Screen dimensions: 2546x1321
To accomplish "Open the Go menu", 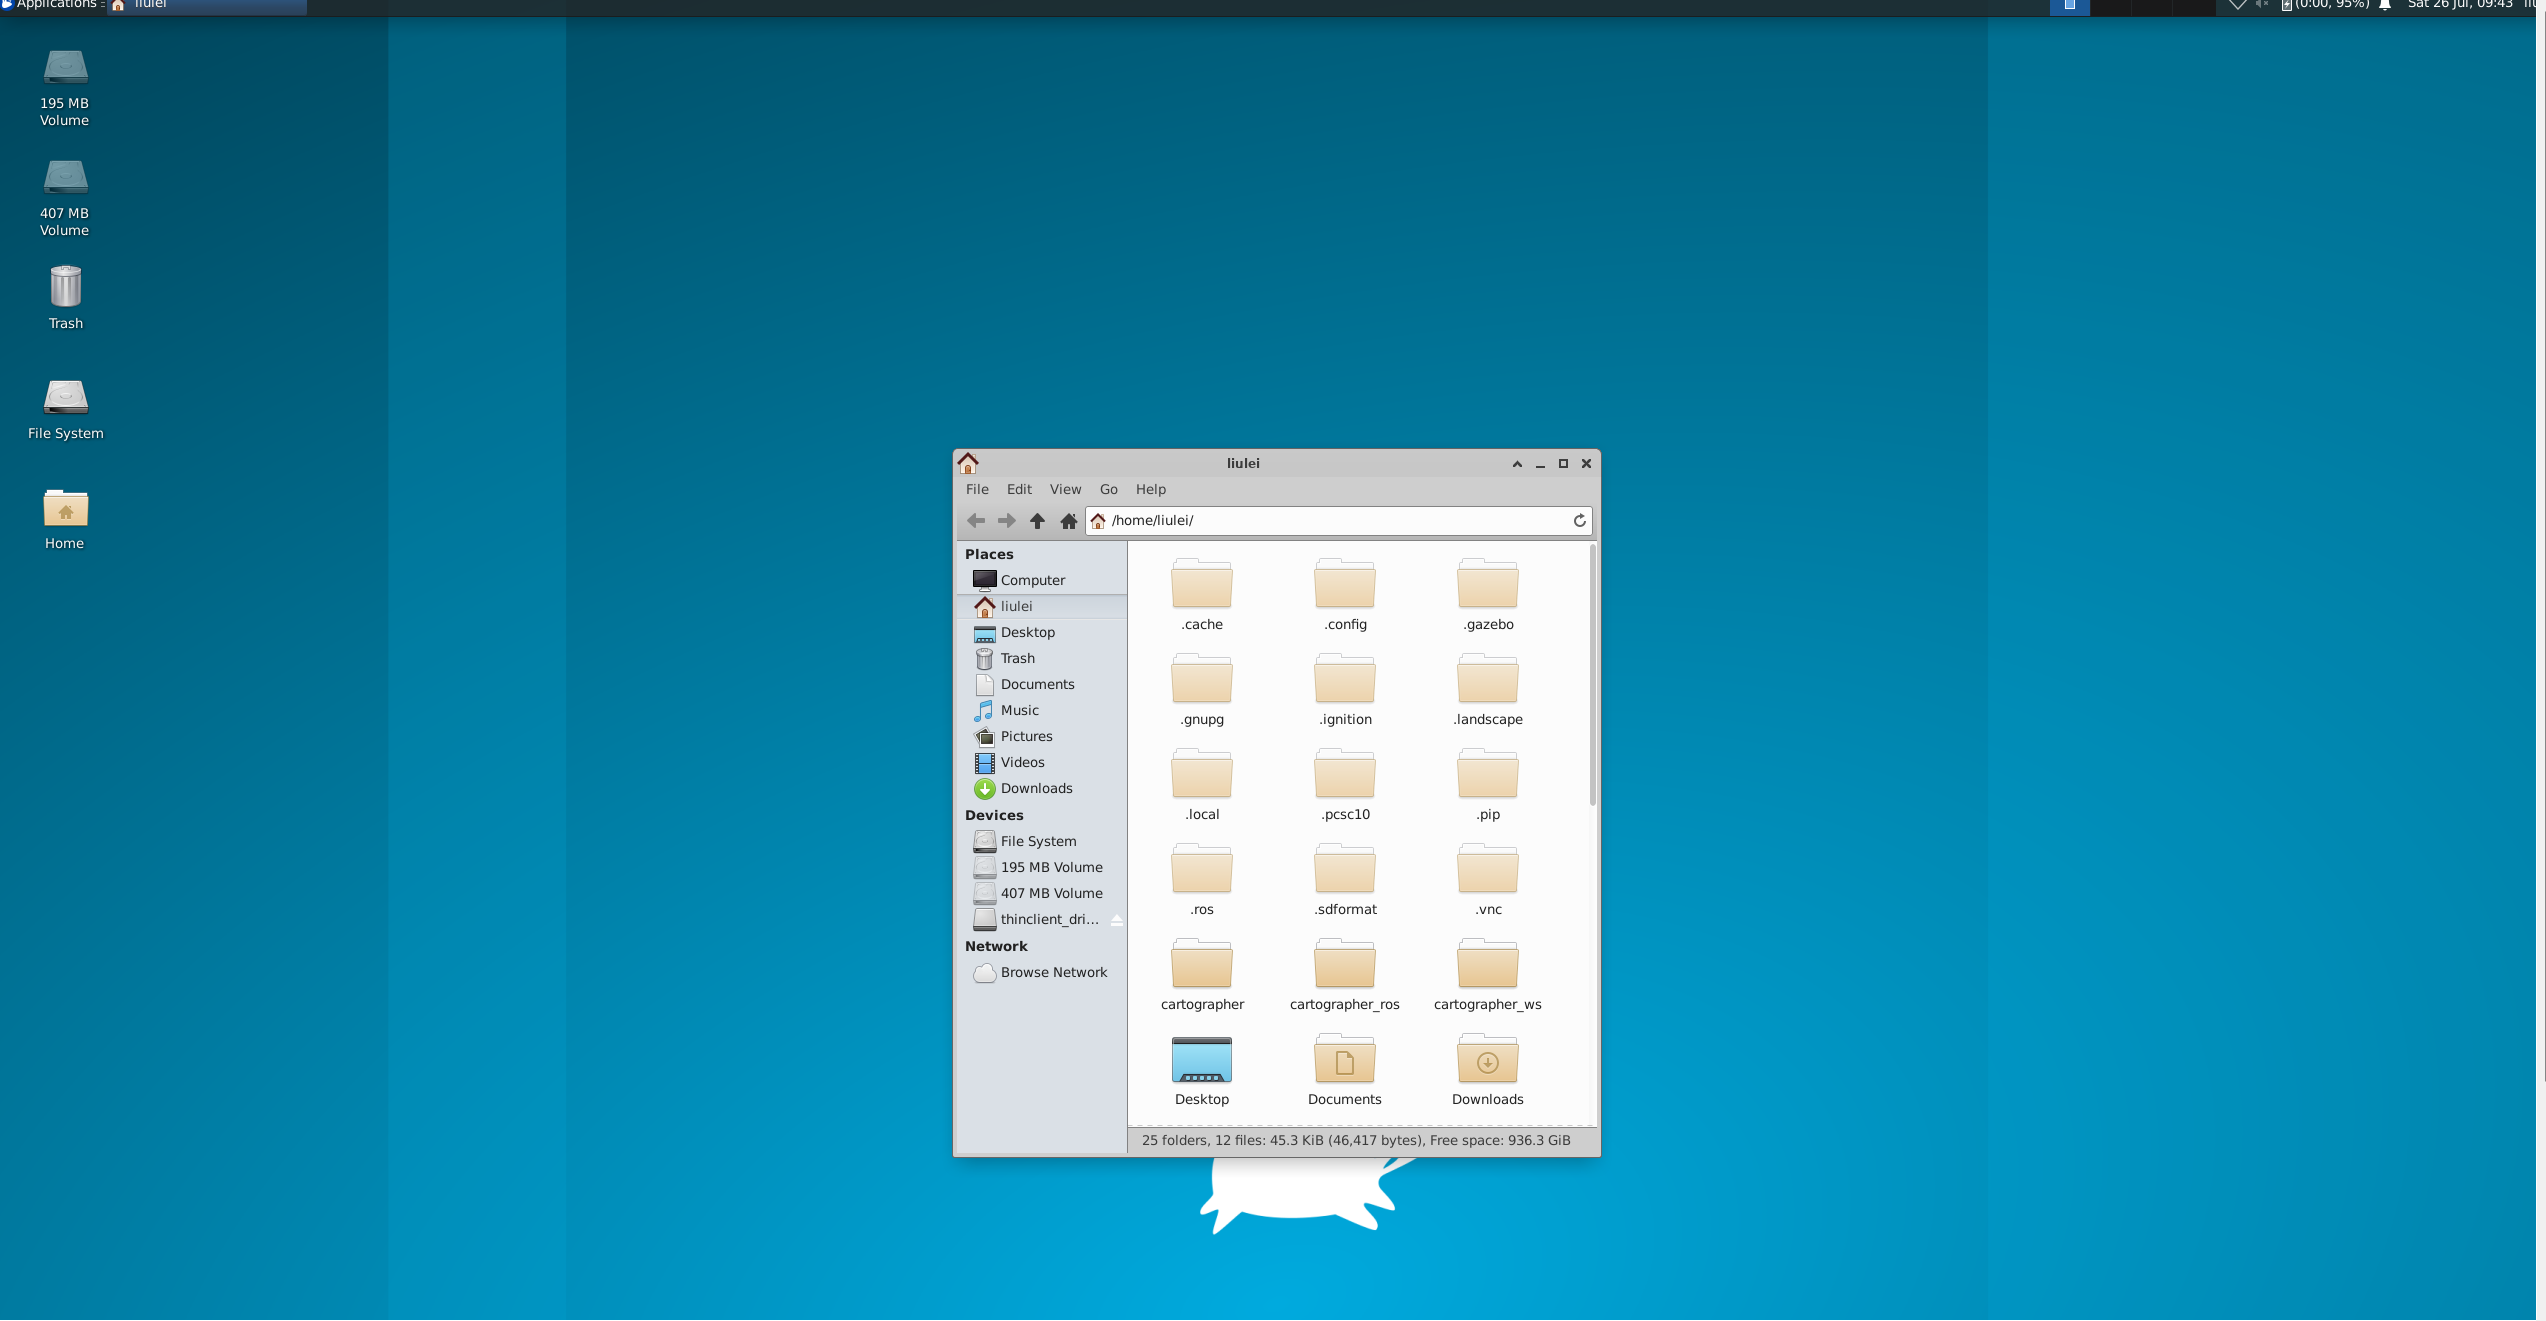I will tap(1108, 490).
